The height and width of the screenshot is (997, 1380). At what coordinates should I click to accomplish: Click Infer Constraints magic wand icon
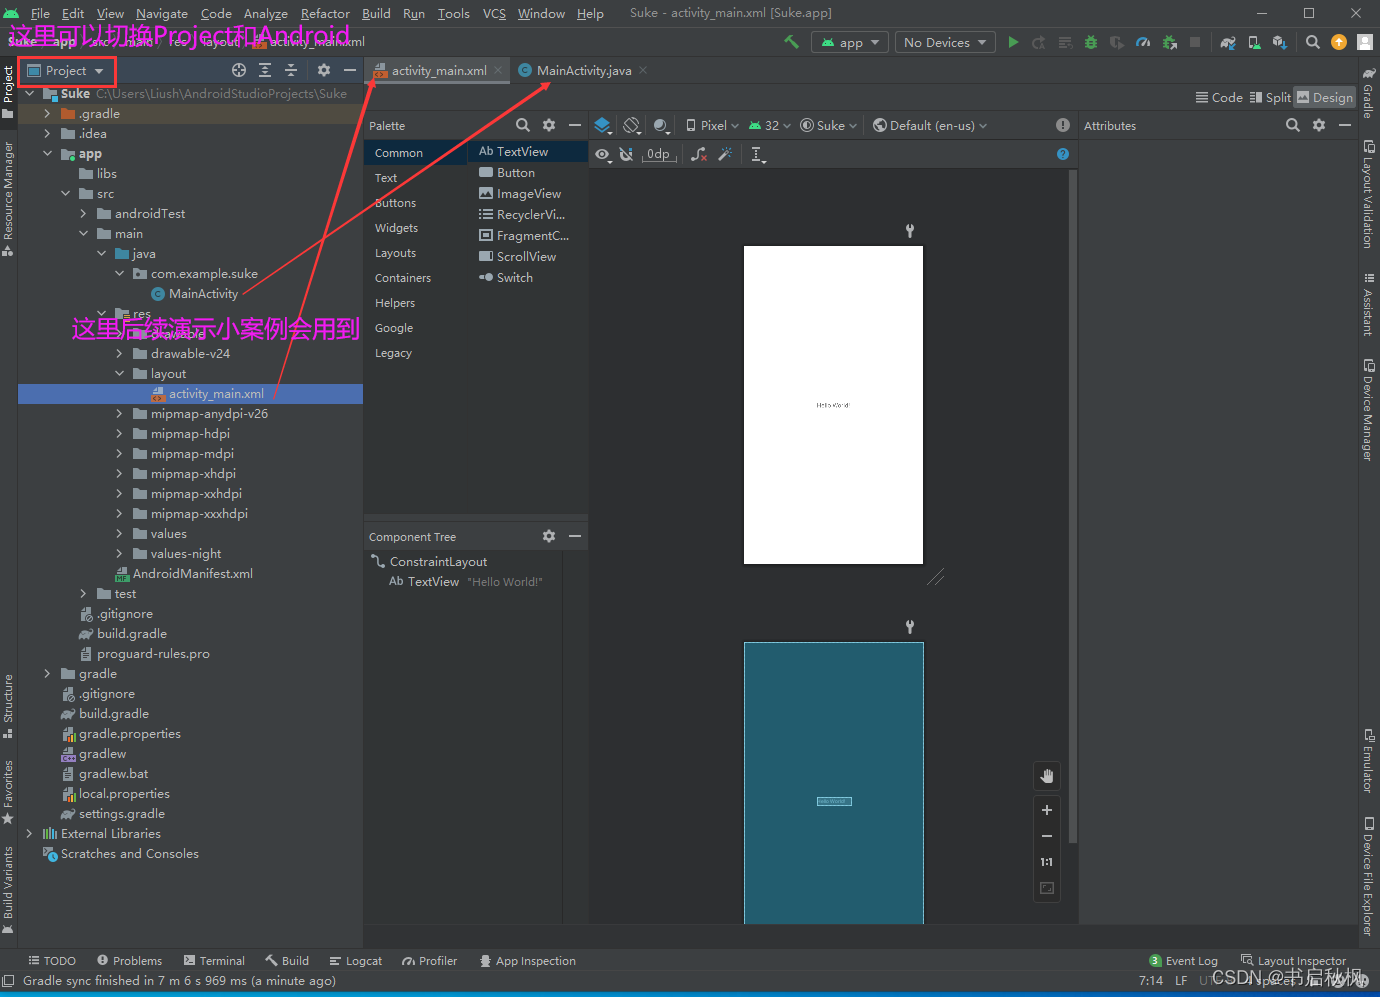[725, 154]
